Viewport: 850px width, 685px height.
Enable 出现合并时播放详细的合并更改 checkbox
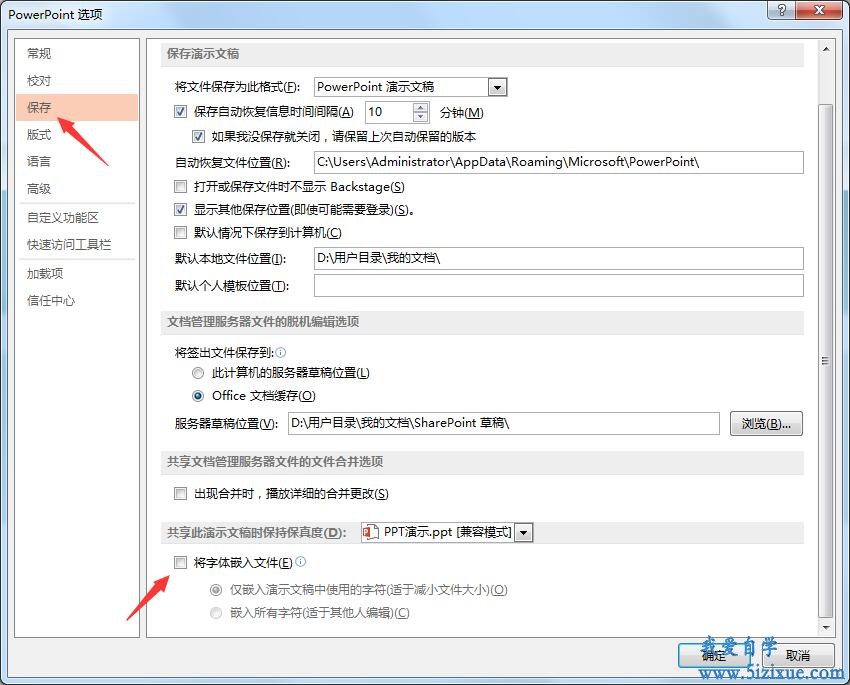coord(181,494)
